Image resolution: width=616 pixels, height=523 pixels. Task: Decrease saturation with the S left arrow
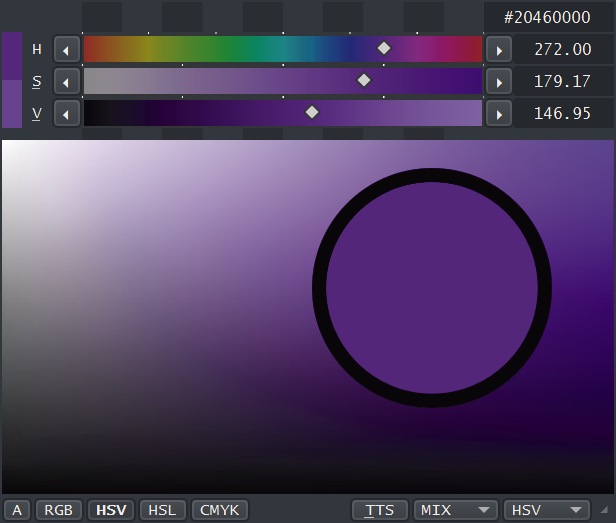tap(67, 82)
